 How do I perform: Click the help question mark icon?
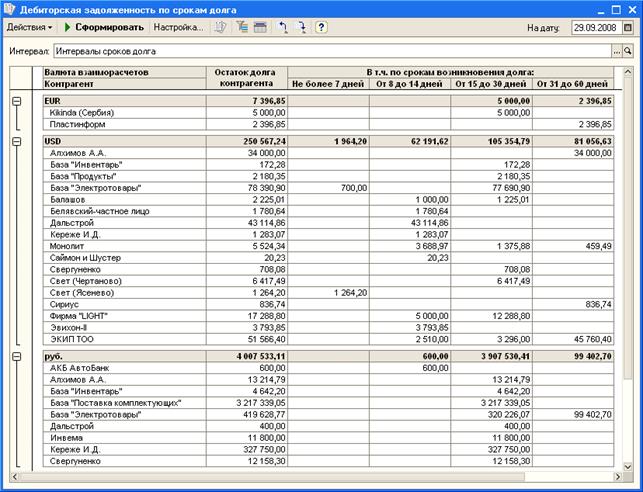tap(321, 27)
